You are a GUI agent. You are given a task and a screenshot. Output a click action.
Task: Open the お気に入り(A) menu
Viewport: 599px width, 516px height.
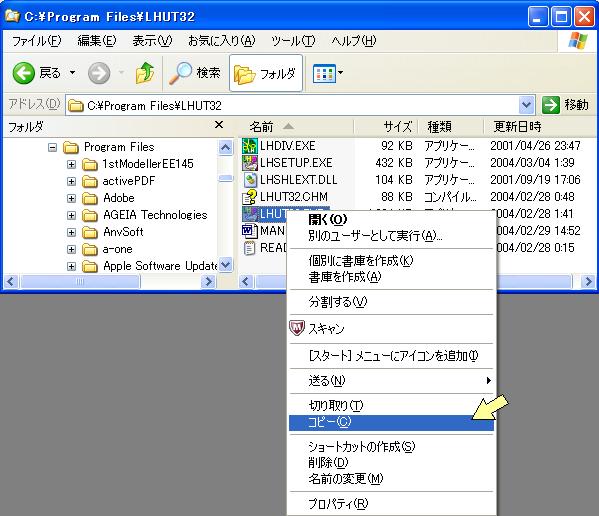222,40
